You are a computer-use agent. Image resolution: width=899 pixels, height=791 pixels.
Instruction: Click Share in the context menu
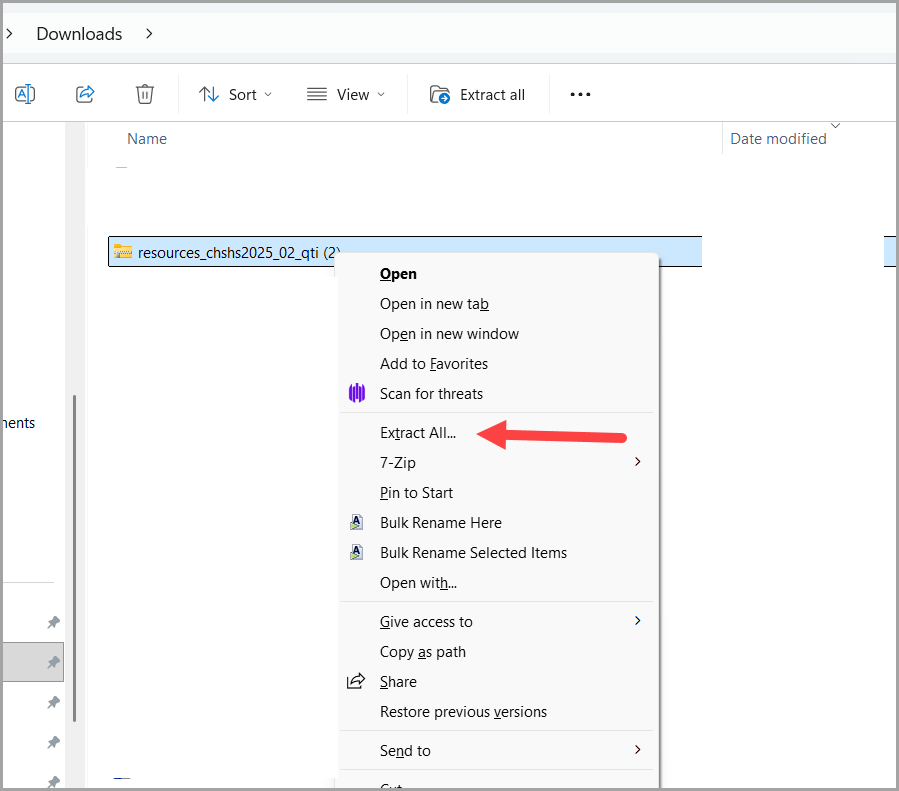point(398,682)
